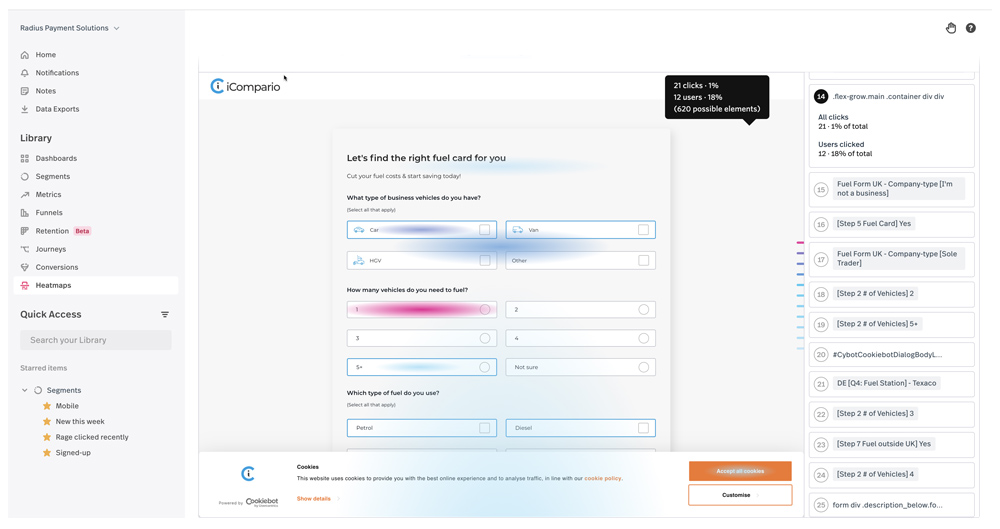The image size is (1000, 529).
Task: Click the Conversions icon
Action: tap(25, 267)
